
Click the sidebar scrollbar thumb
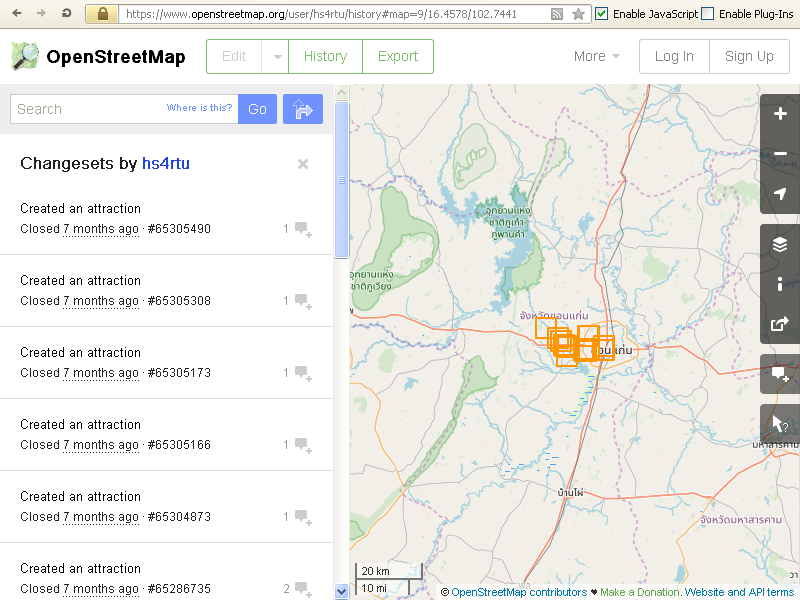341,180
